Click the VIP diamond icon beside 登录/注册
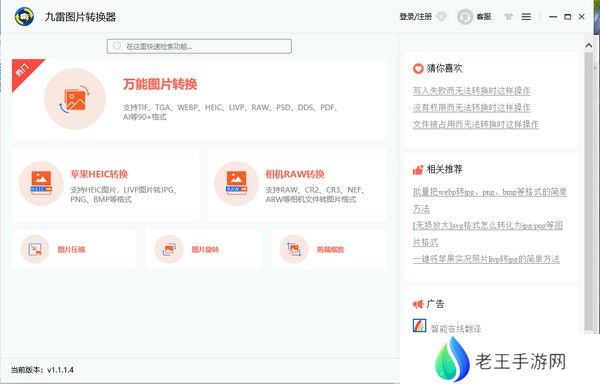The width and height of the screenshot is (600, 384). pyautogui.click(x=441, y=16)
